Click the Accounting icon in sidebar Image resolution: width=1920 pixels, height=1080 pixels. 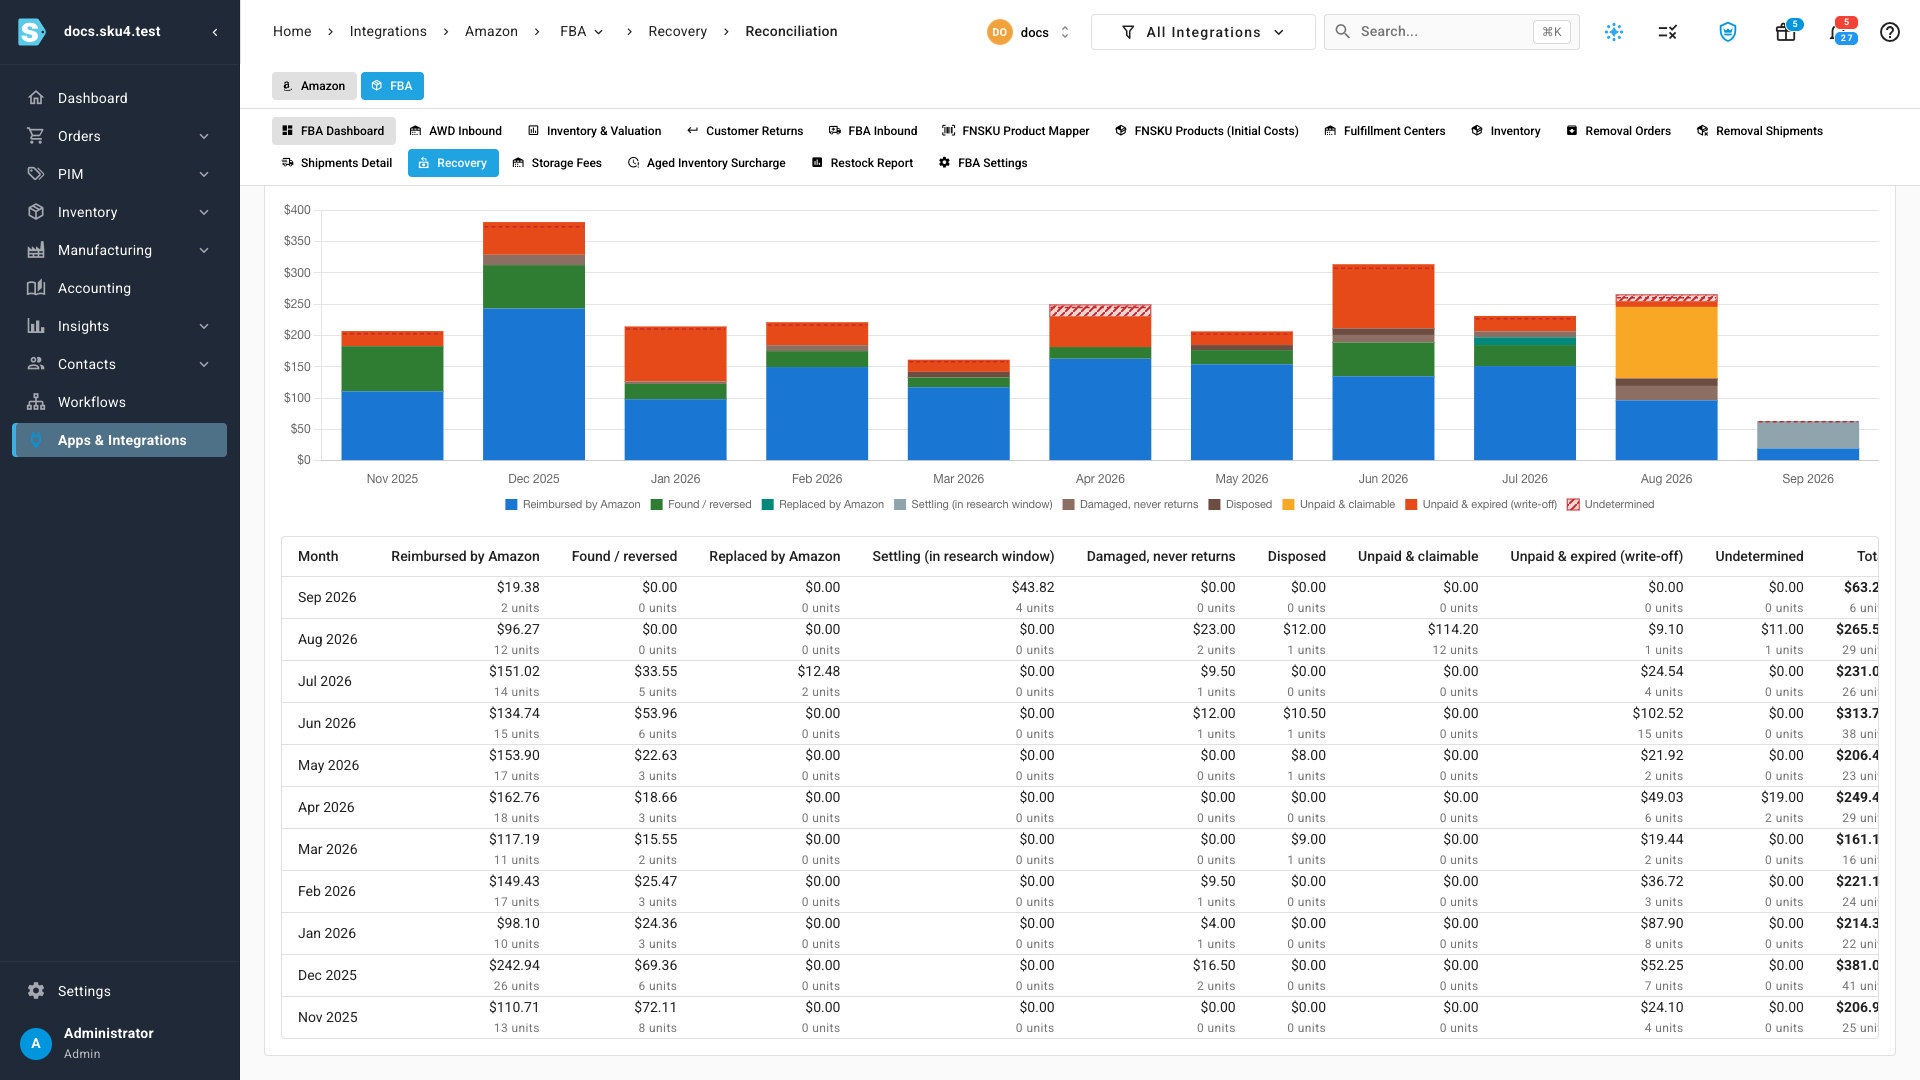[x=36, y=288]
